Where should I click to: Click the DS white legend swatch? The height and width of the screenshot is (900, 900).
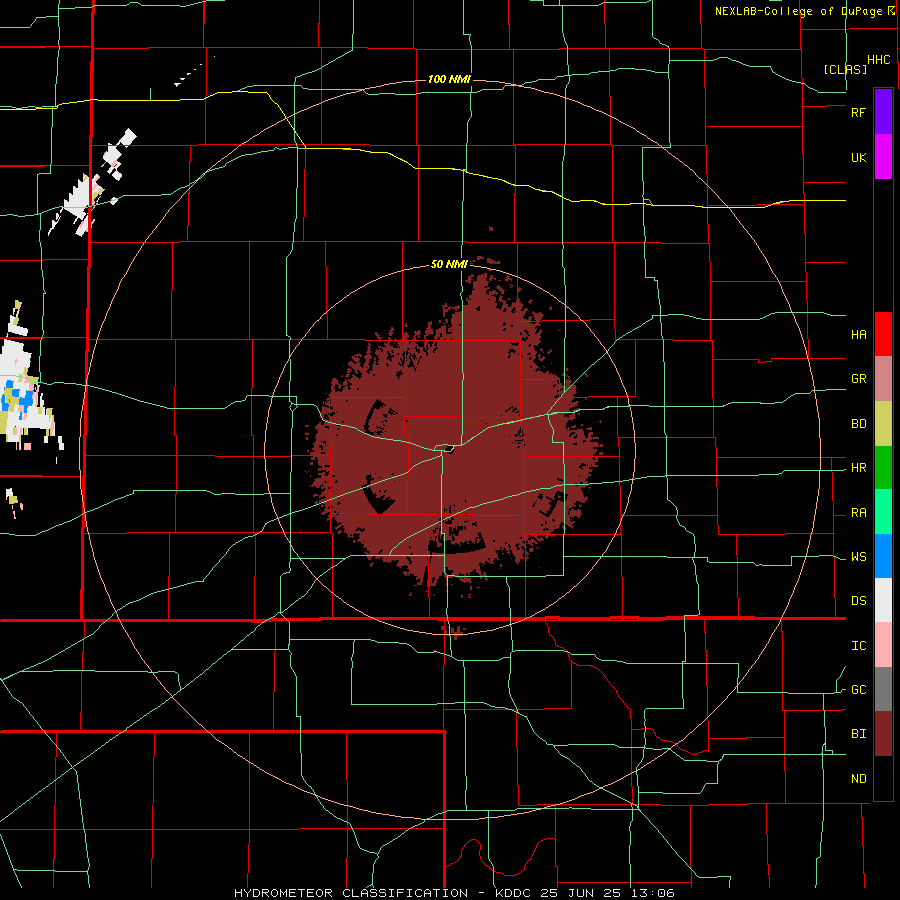tap(883, 600)
